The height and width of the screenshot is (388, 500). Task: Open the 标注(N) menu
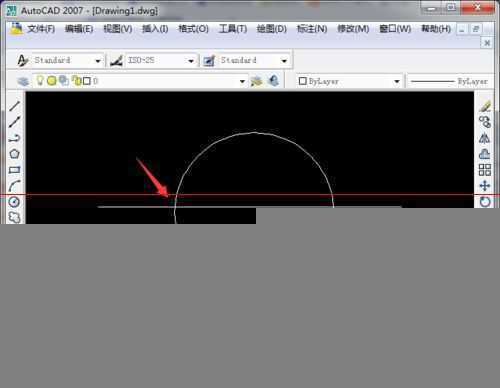click(x=312, y=29)
